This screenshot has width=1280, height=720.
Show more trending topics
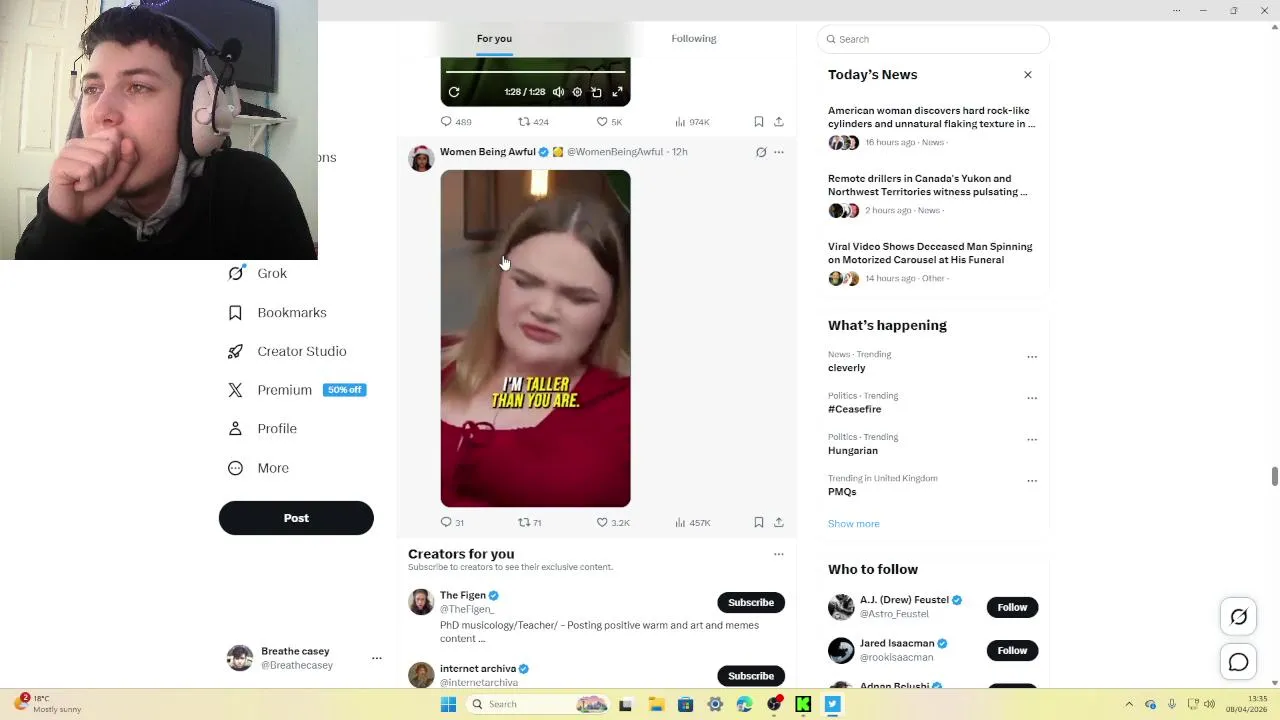click(854, 524)
